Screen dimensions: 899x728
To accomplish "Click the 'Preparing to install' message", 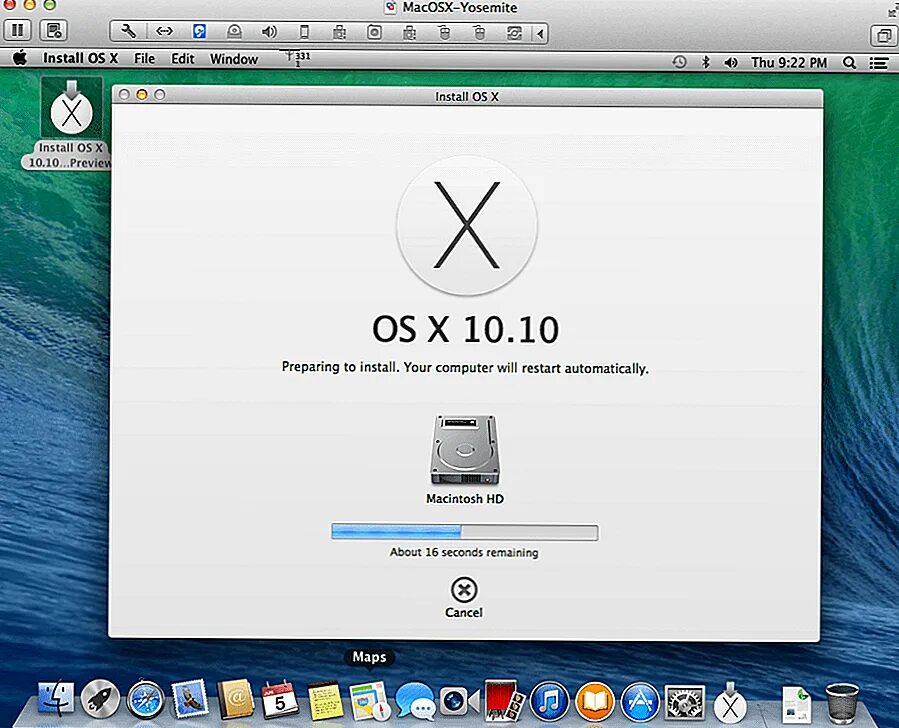I will (465, 367).
